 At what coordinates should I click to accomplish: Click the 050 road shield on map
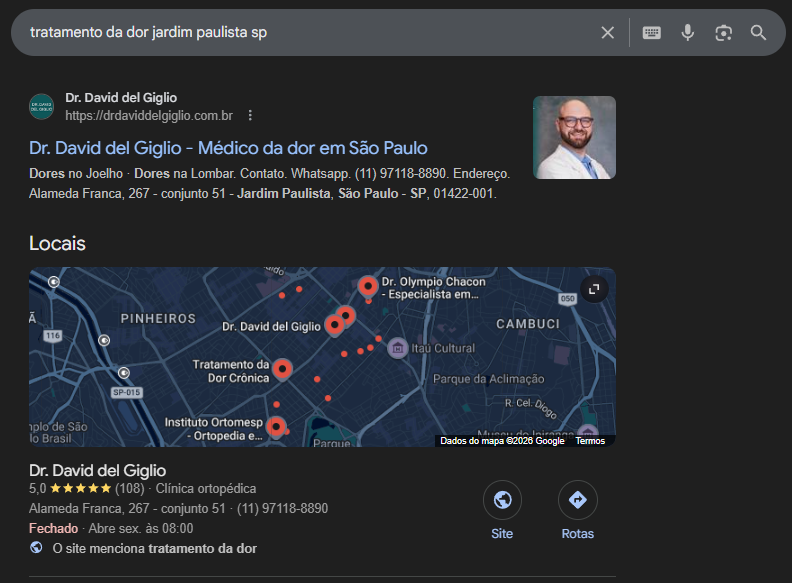567,299
